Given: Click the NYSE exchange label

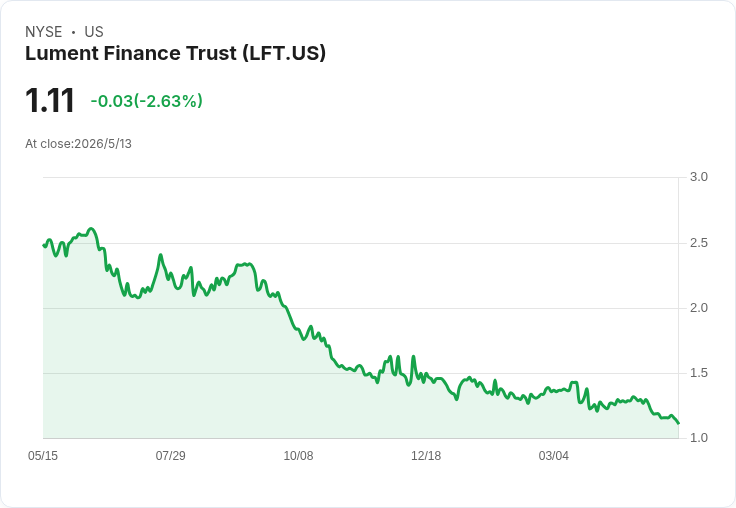Looking at the screenshot, I should point(44,32).
